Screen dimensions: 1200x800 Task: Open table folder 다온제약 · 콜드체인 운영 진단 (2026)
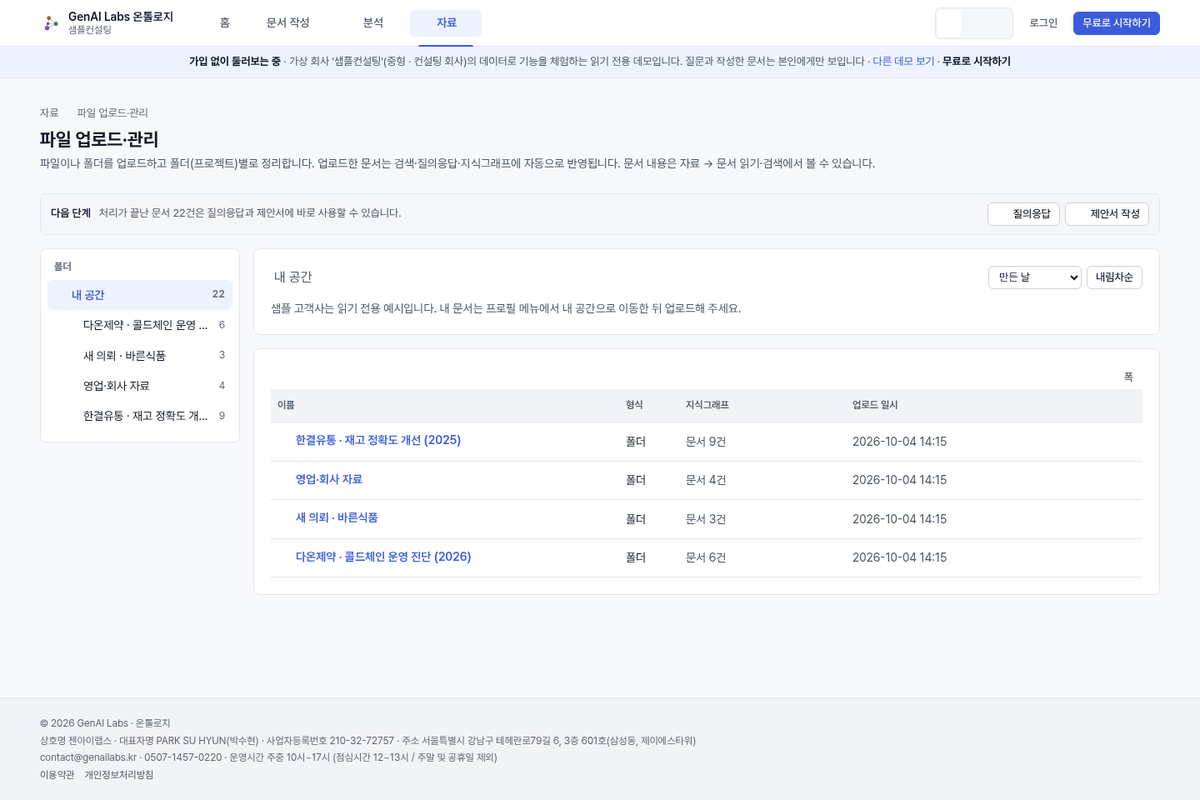(383, 557)
